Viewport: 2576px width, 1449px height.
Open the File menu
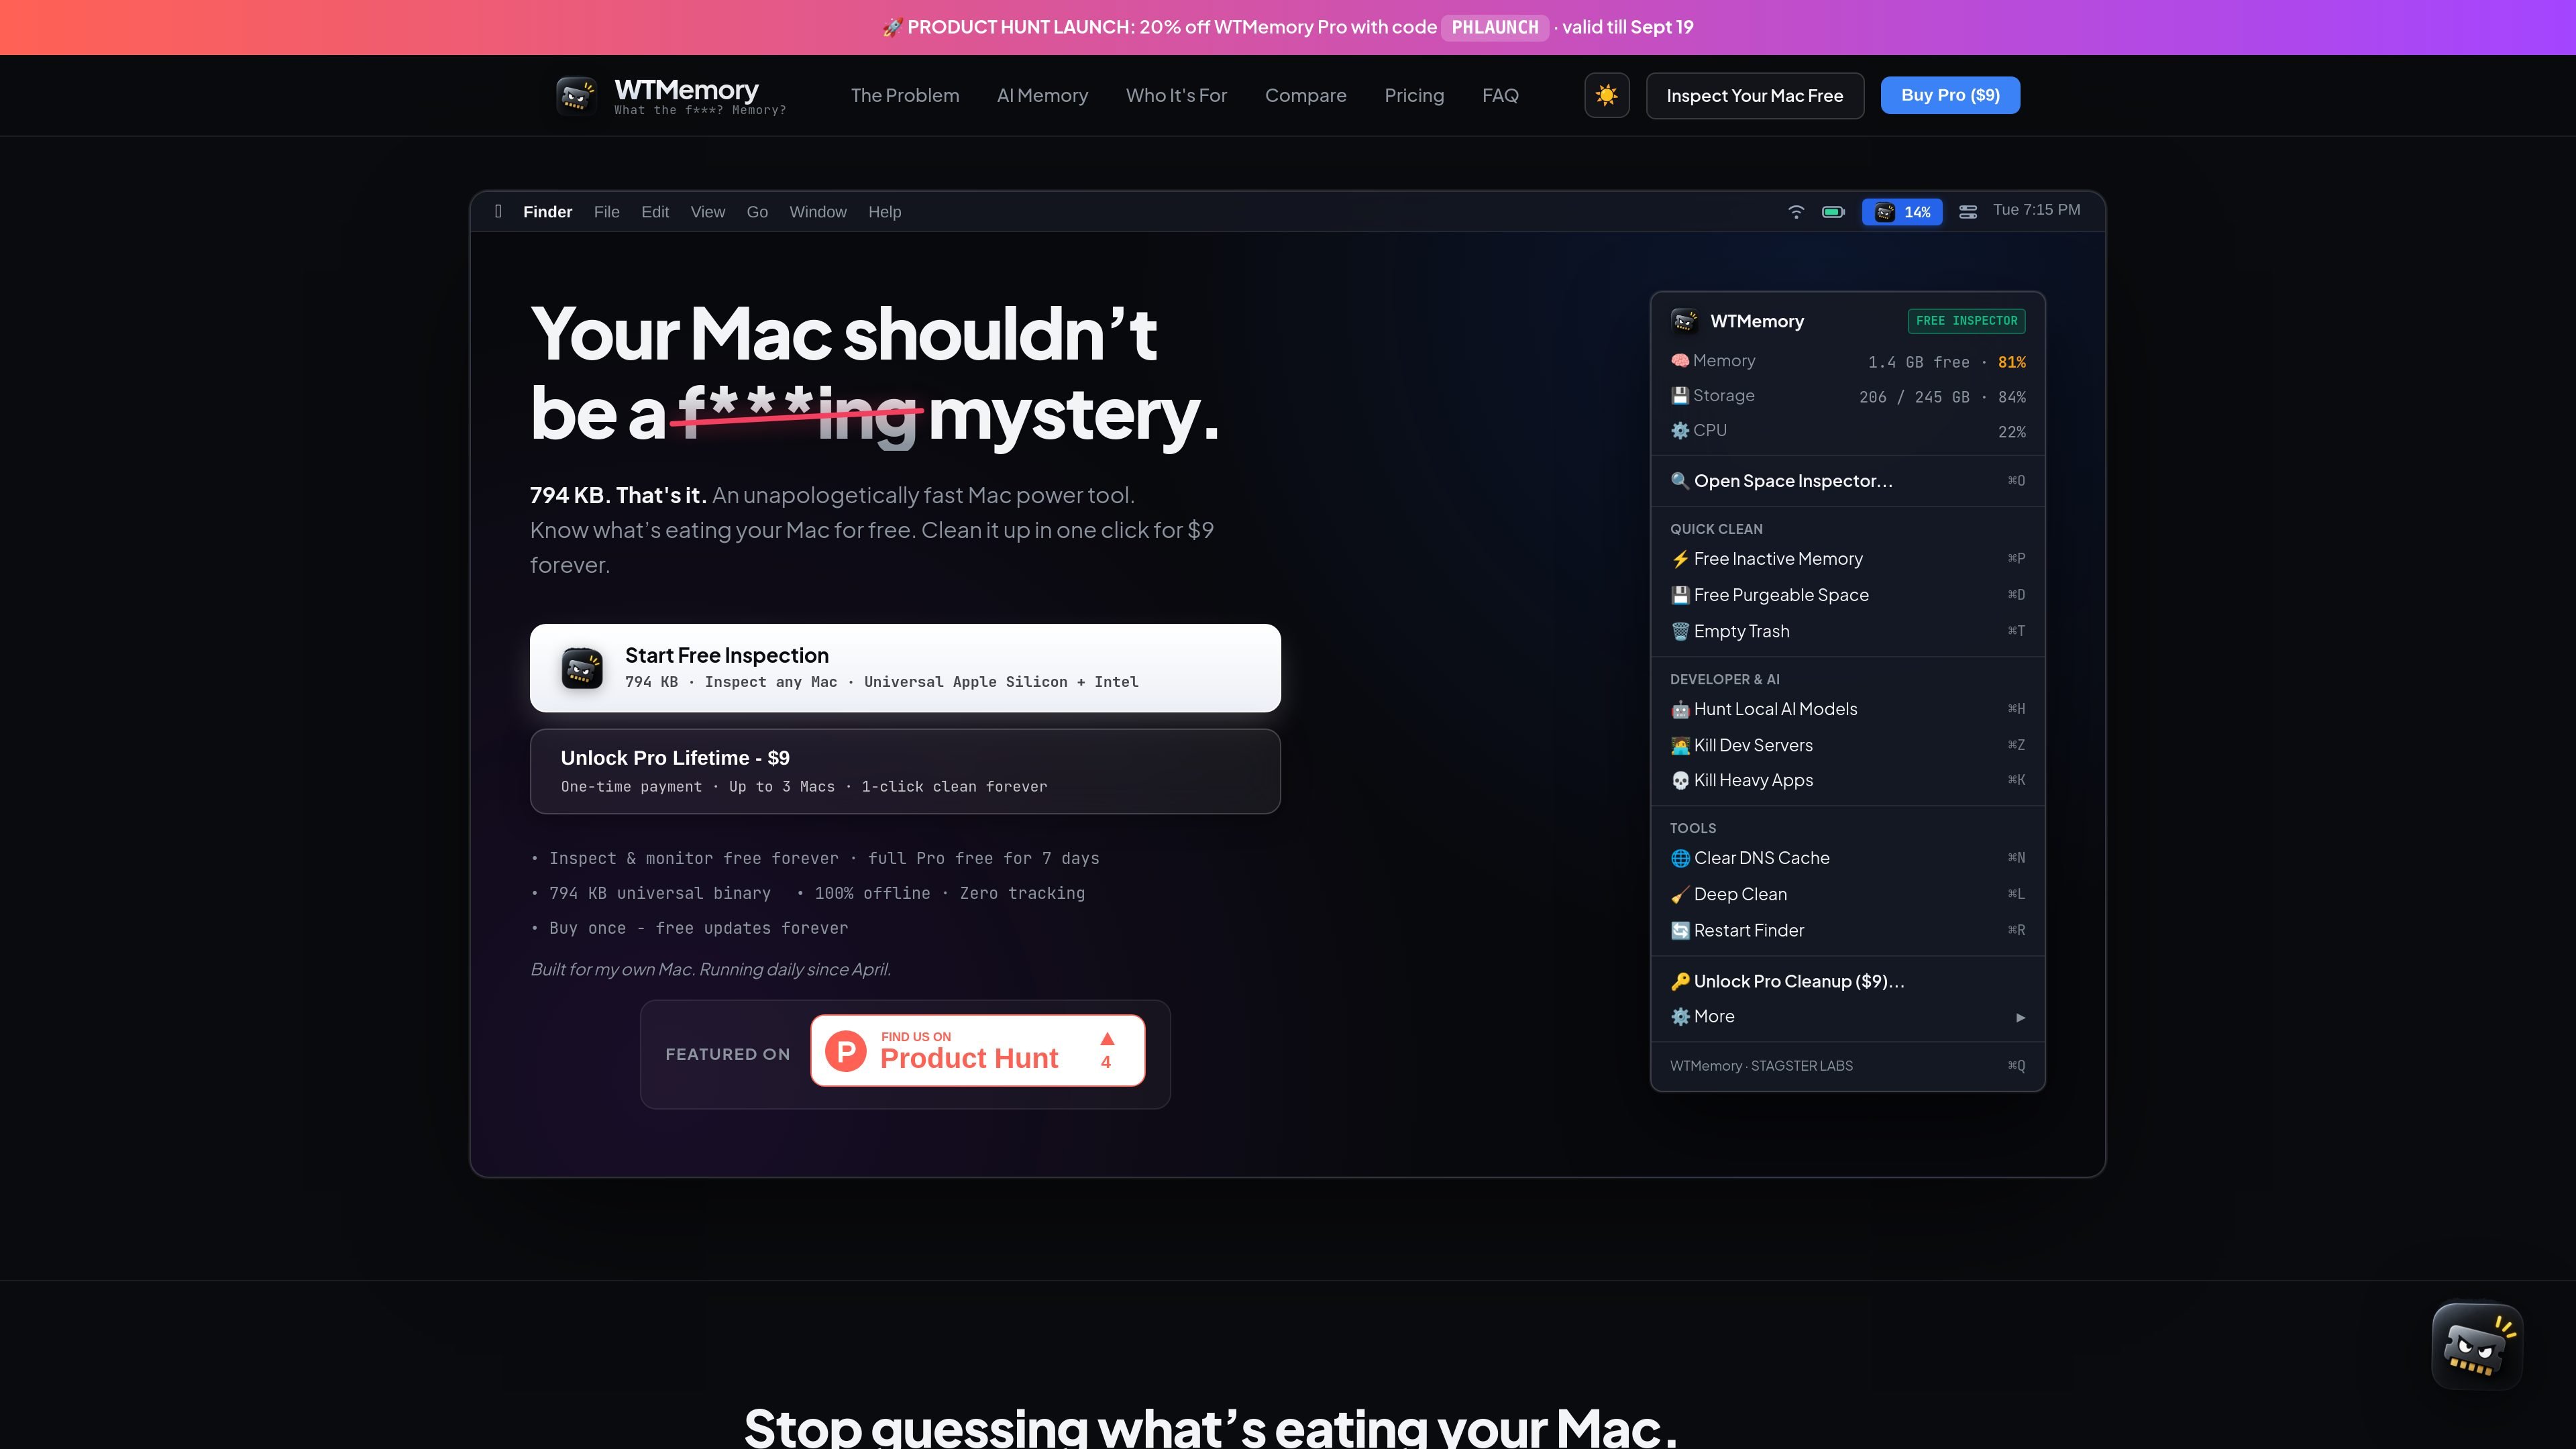click(607, 212)
